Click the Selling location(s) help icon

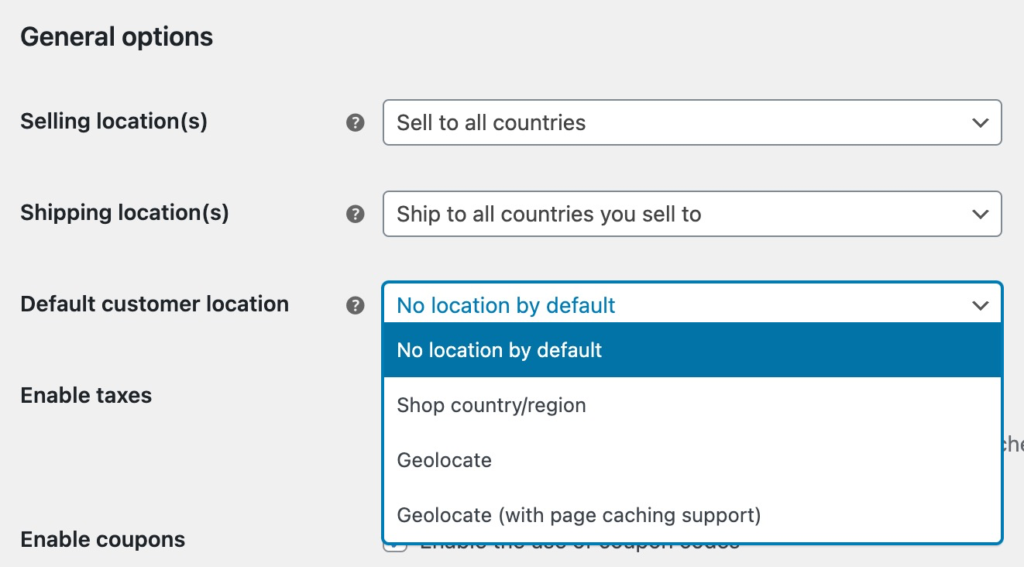click(x=355, y=123)
